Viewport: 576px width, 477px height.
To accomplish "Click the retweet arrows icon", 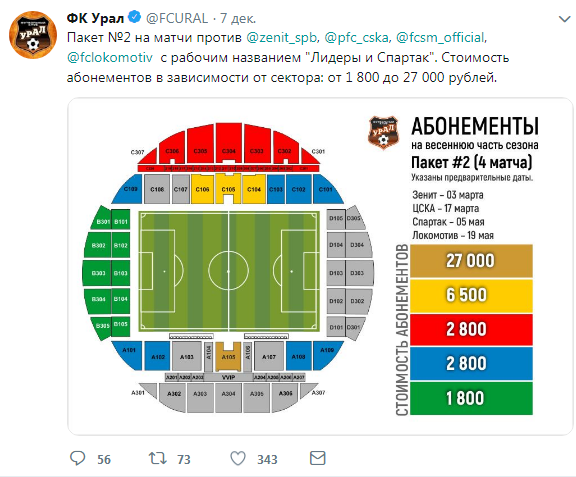I will tap(158, 458).
